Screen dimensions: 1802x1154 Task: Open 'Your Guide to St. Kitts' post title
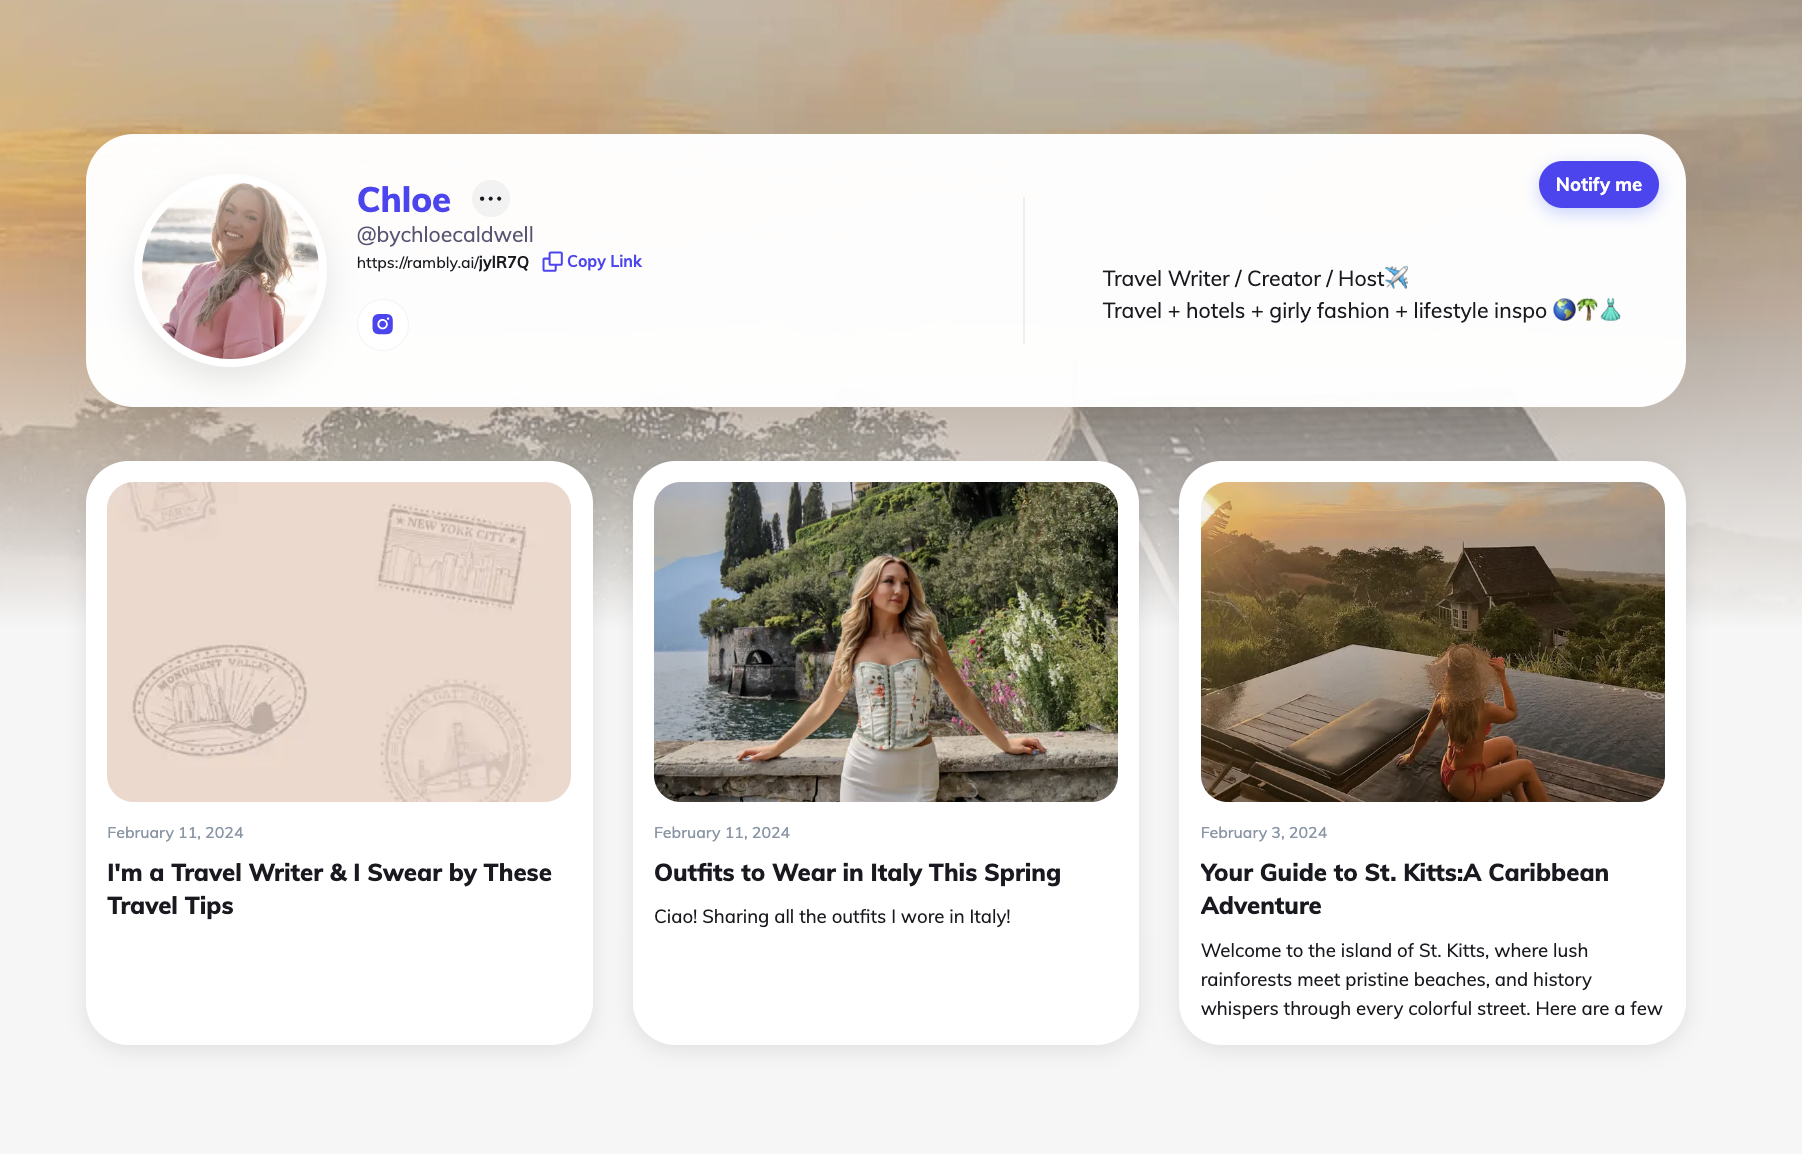(1404, 889)
